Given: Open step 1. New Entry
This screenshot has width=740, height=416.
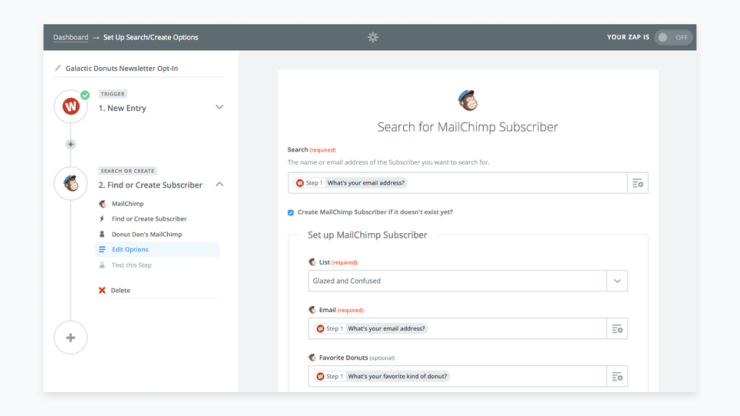Looking at the screenshot, I should pyautogui.click(x=122, y=108).
